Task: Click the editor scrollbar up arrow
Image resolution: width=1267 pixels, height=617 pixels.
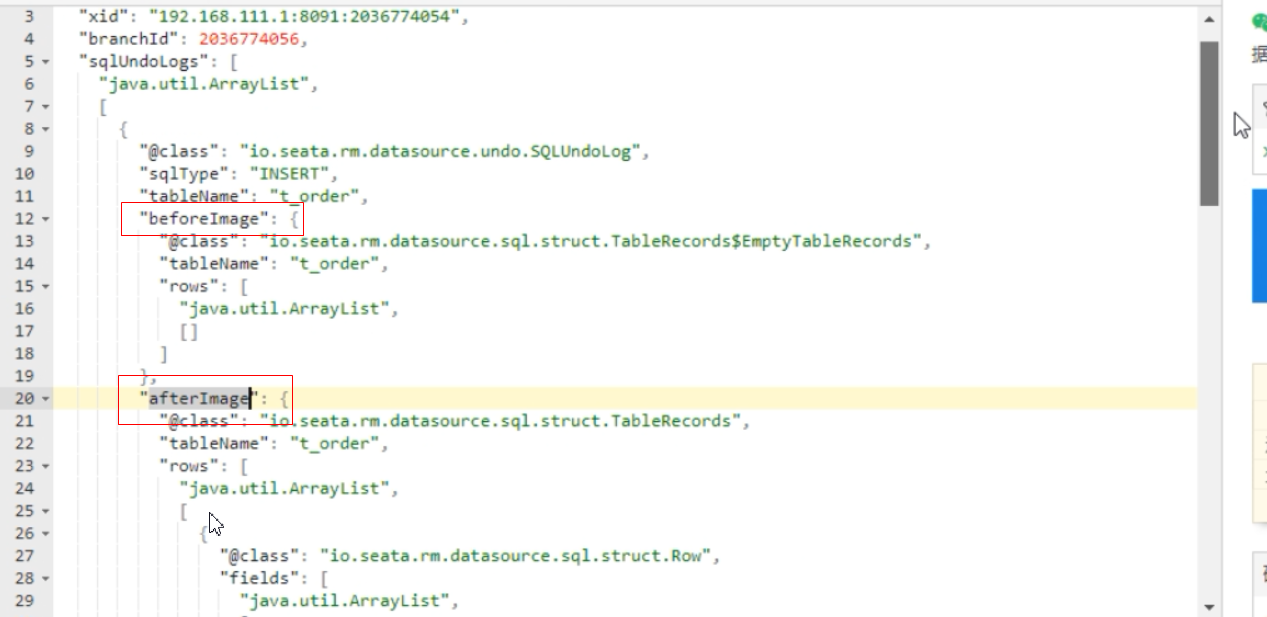Action: [x=1209, y=20]
